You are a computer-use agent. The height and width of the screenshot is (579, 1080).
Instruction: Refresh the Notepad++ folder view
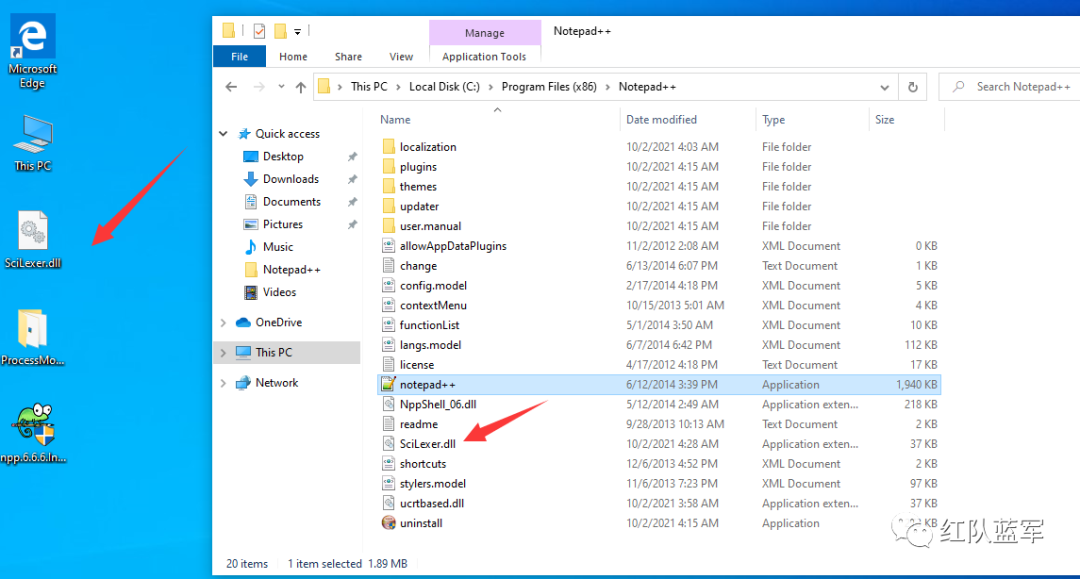[913, 87]
